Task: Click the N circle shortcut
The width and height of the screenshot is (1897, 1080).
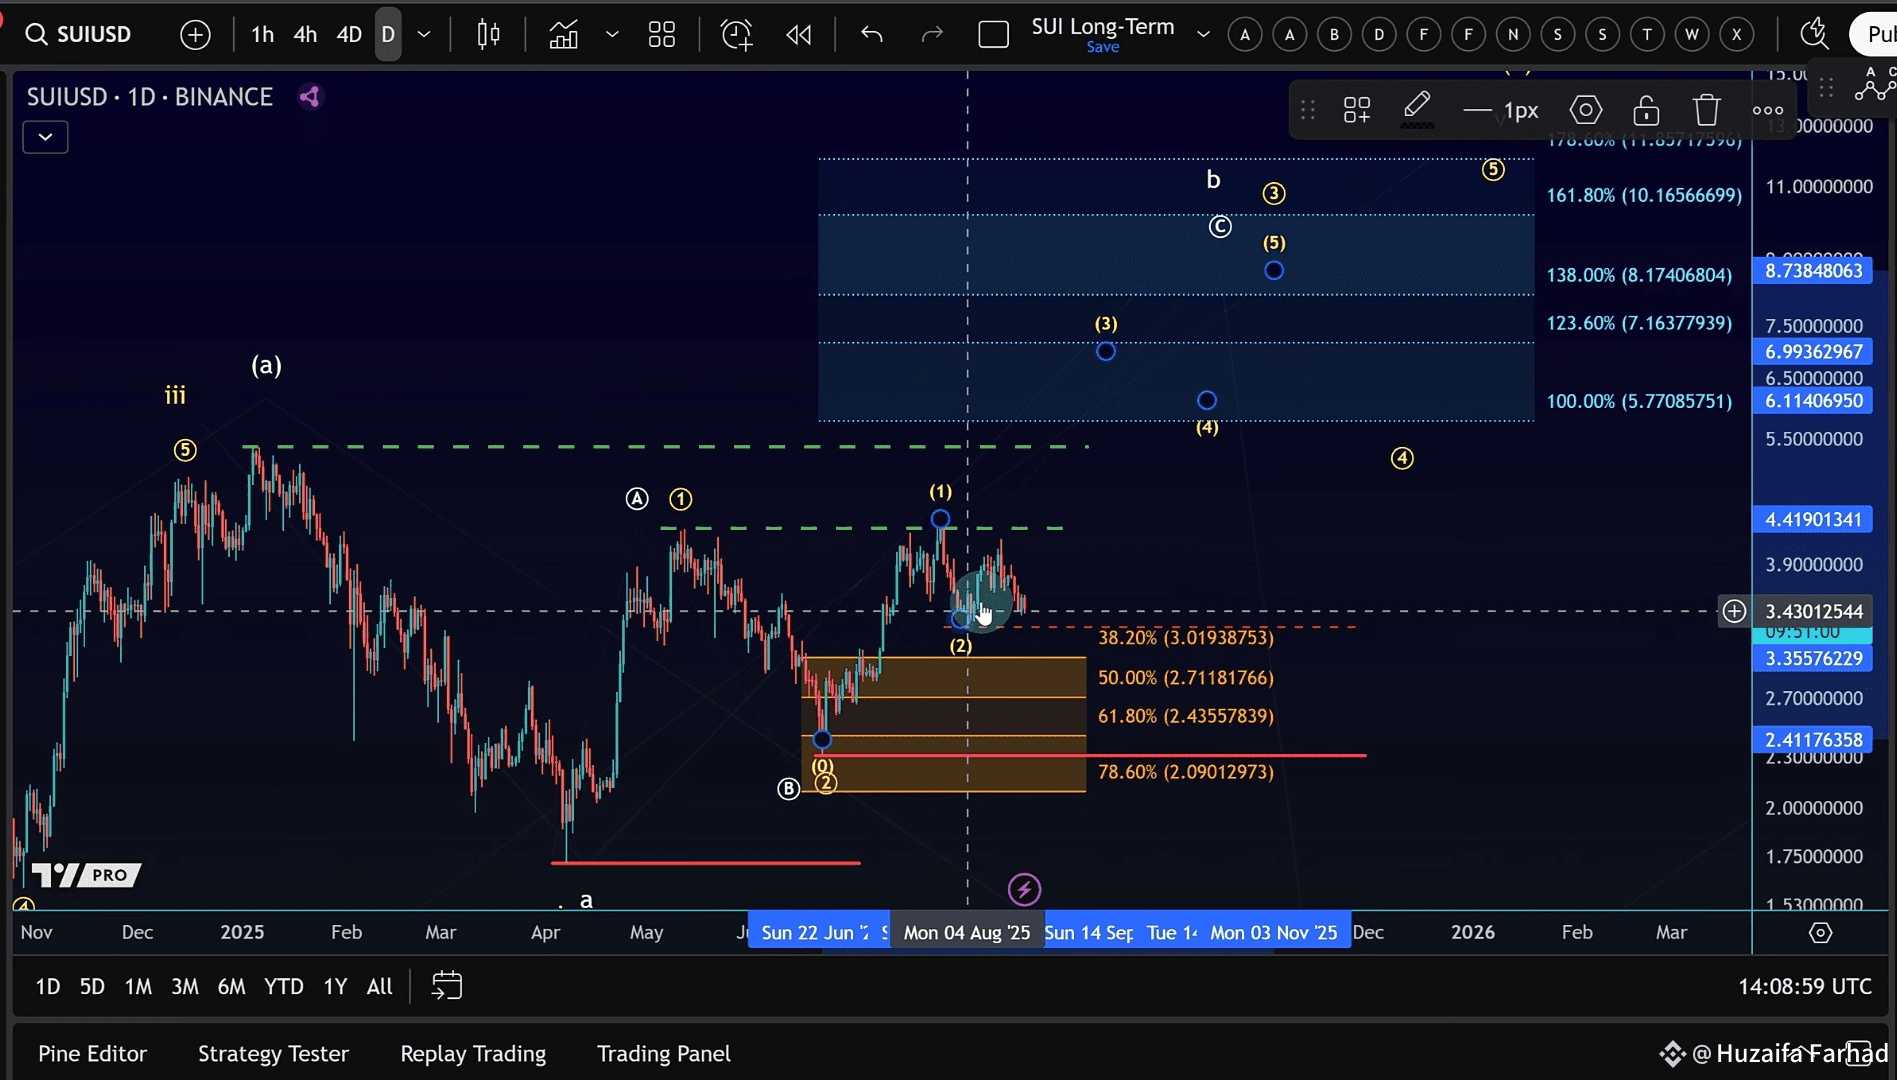Action: coord(1513,35)
